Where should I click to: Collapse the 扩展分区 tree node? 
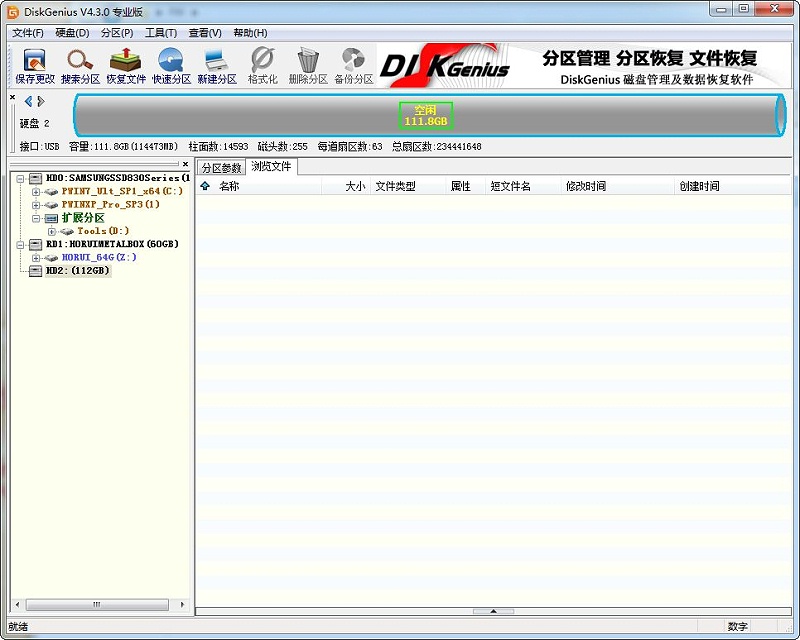point(34,218)
